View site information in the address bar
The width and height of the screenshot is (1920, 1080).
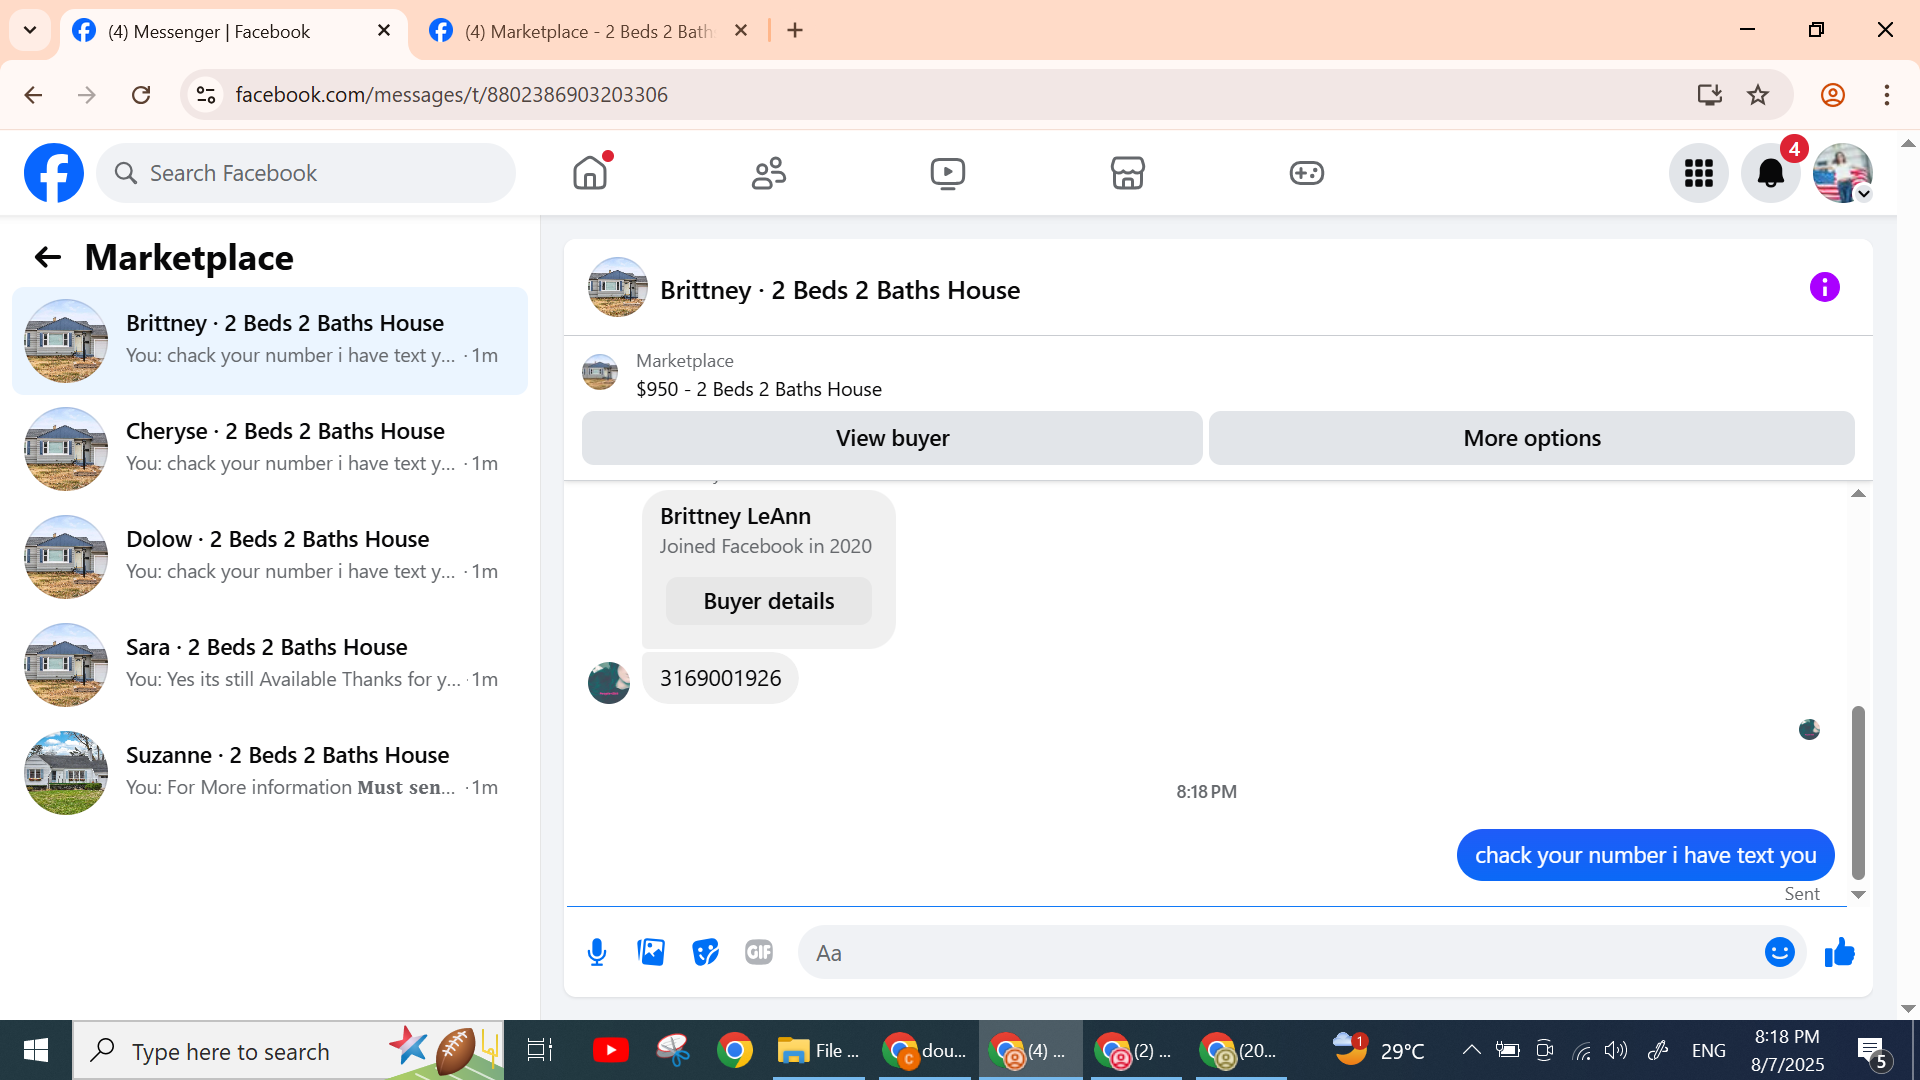point(206,95)
